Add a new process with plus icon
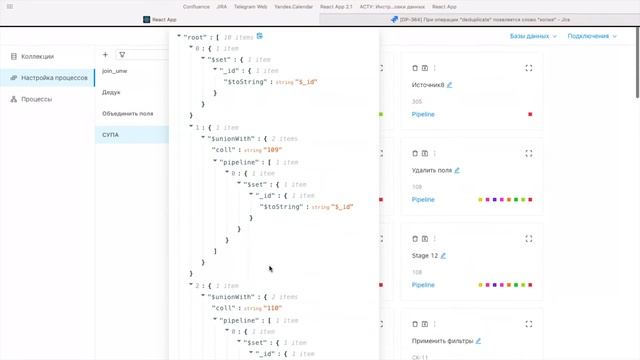 [105, 55]
